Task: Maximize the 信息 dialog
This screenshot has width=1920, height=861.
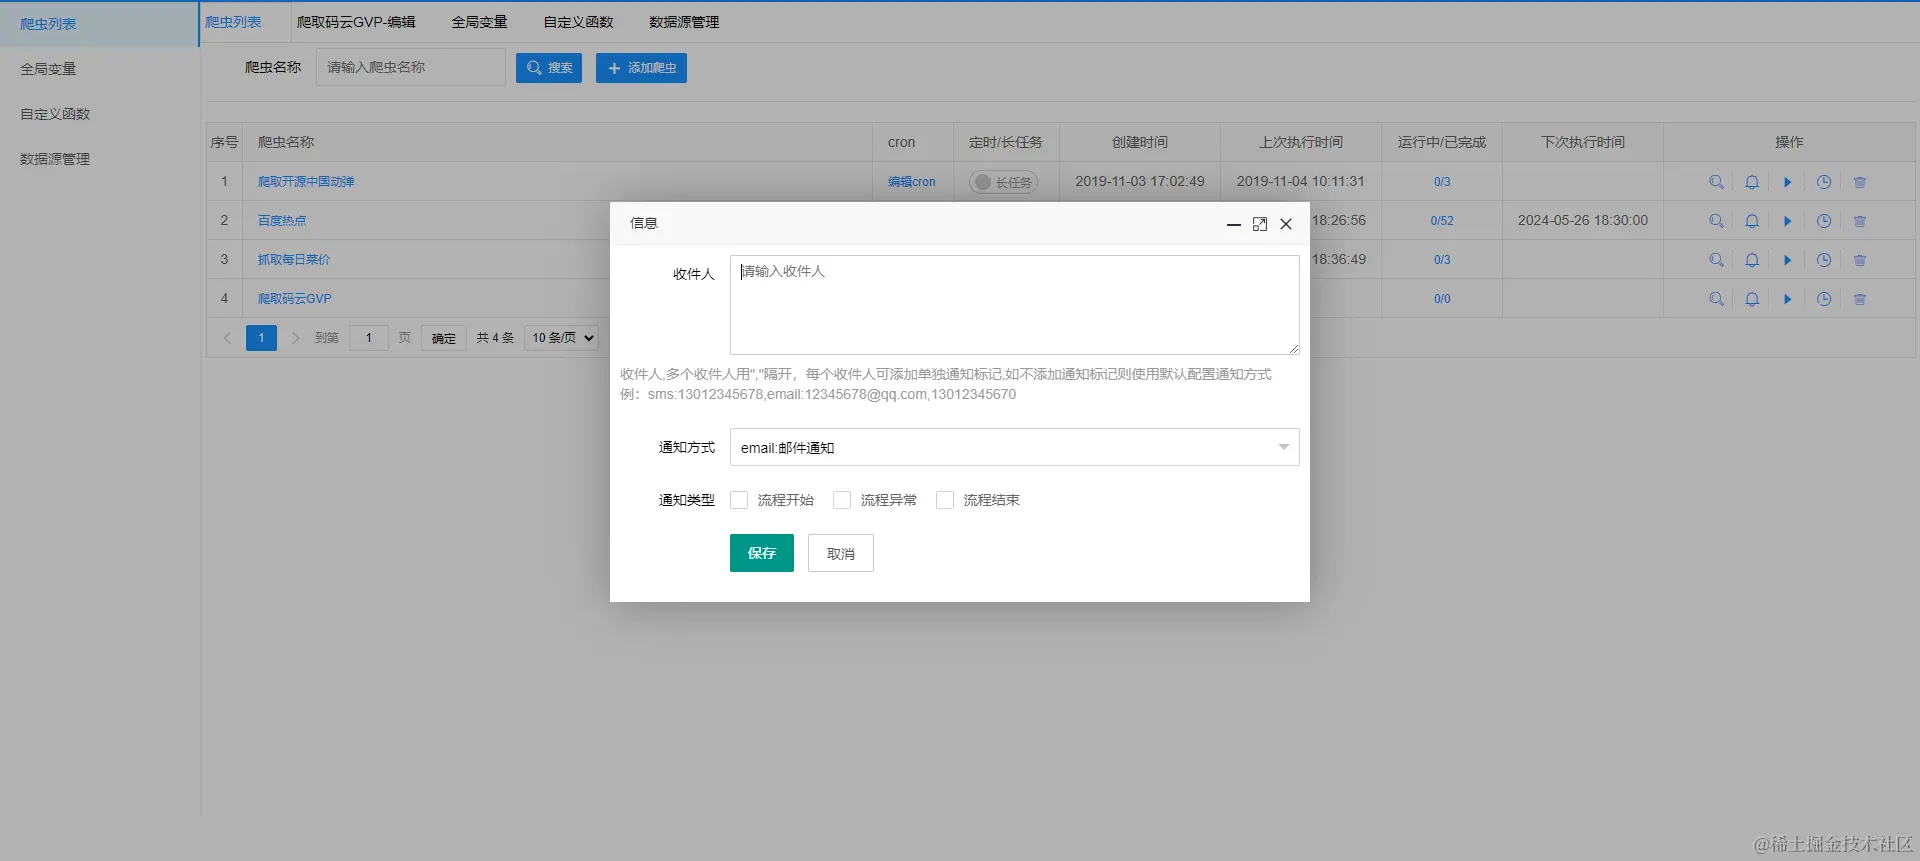Action: (x=1260, y=224)
